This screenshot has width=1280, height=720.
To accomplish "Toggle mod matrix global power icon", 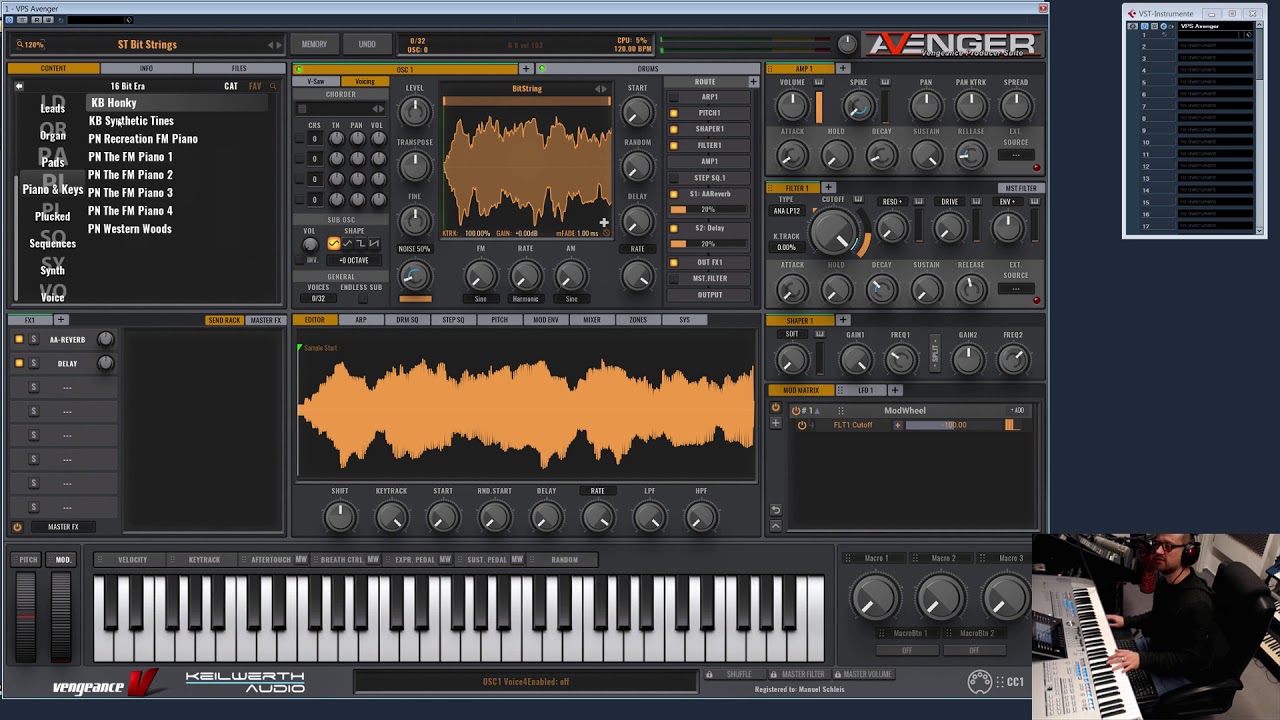I will tap(775, 408).
